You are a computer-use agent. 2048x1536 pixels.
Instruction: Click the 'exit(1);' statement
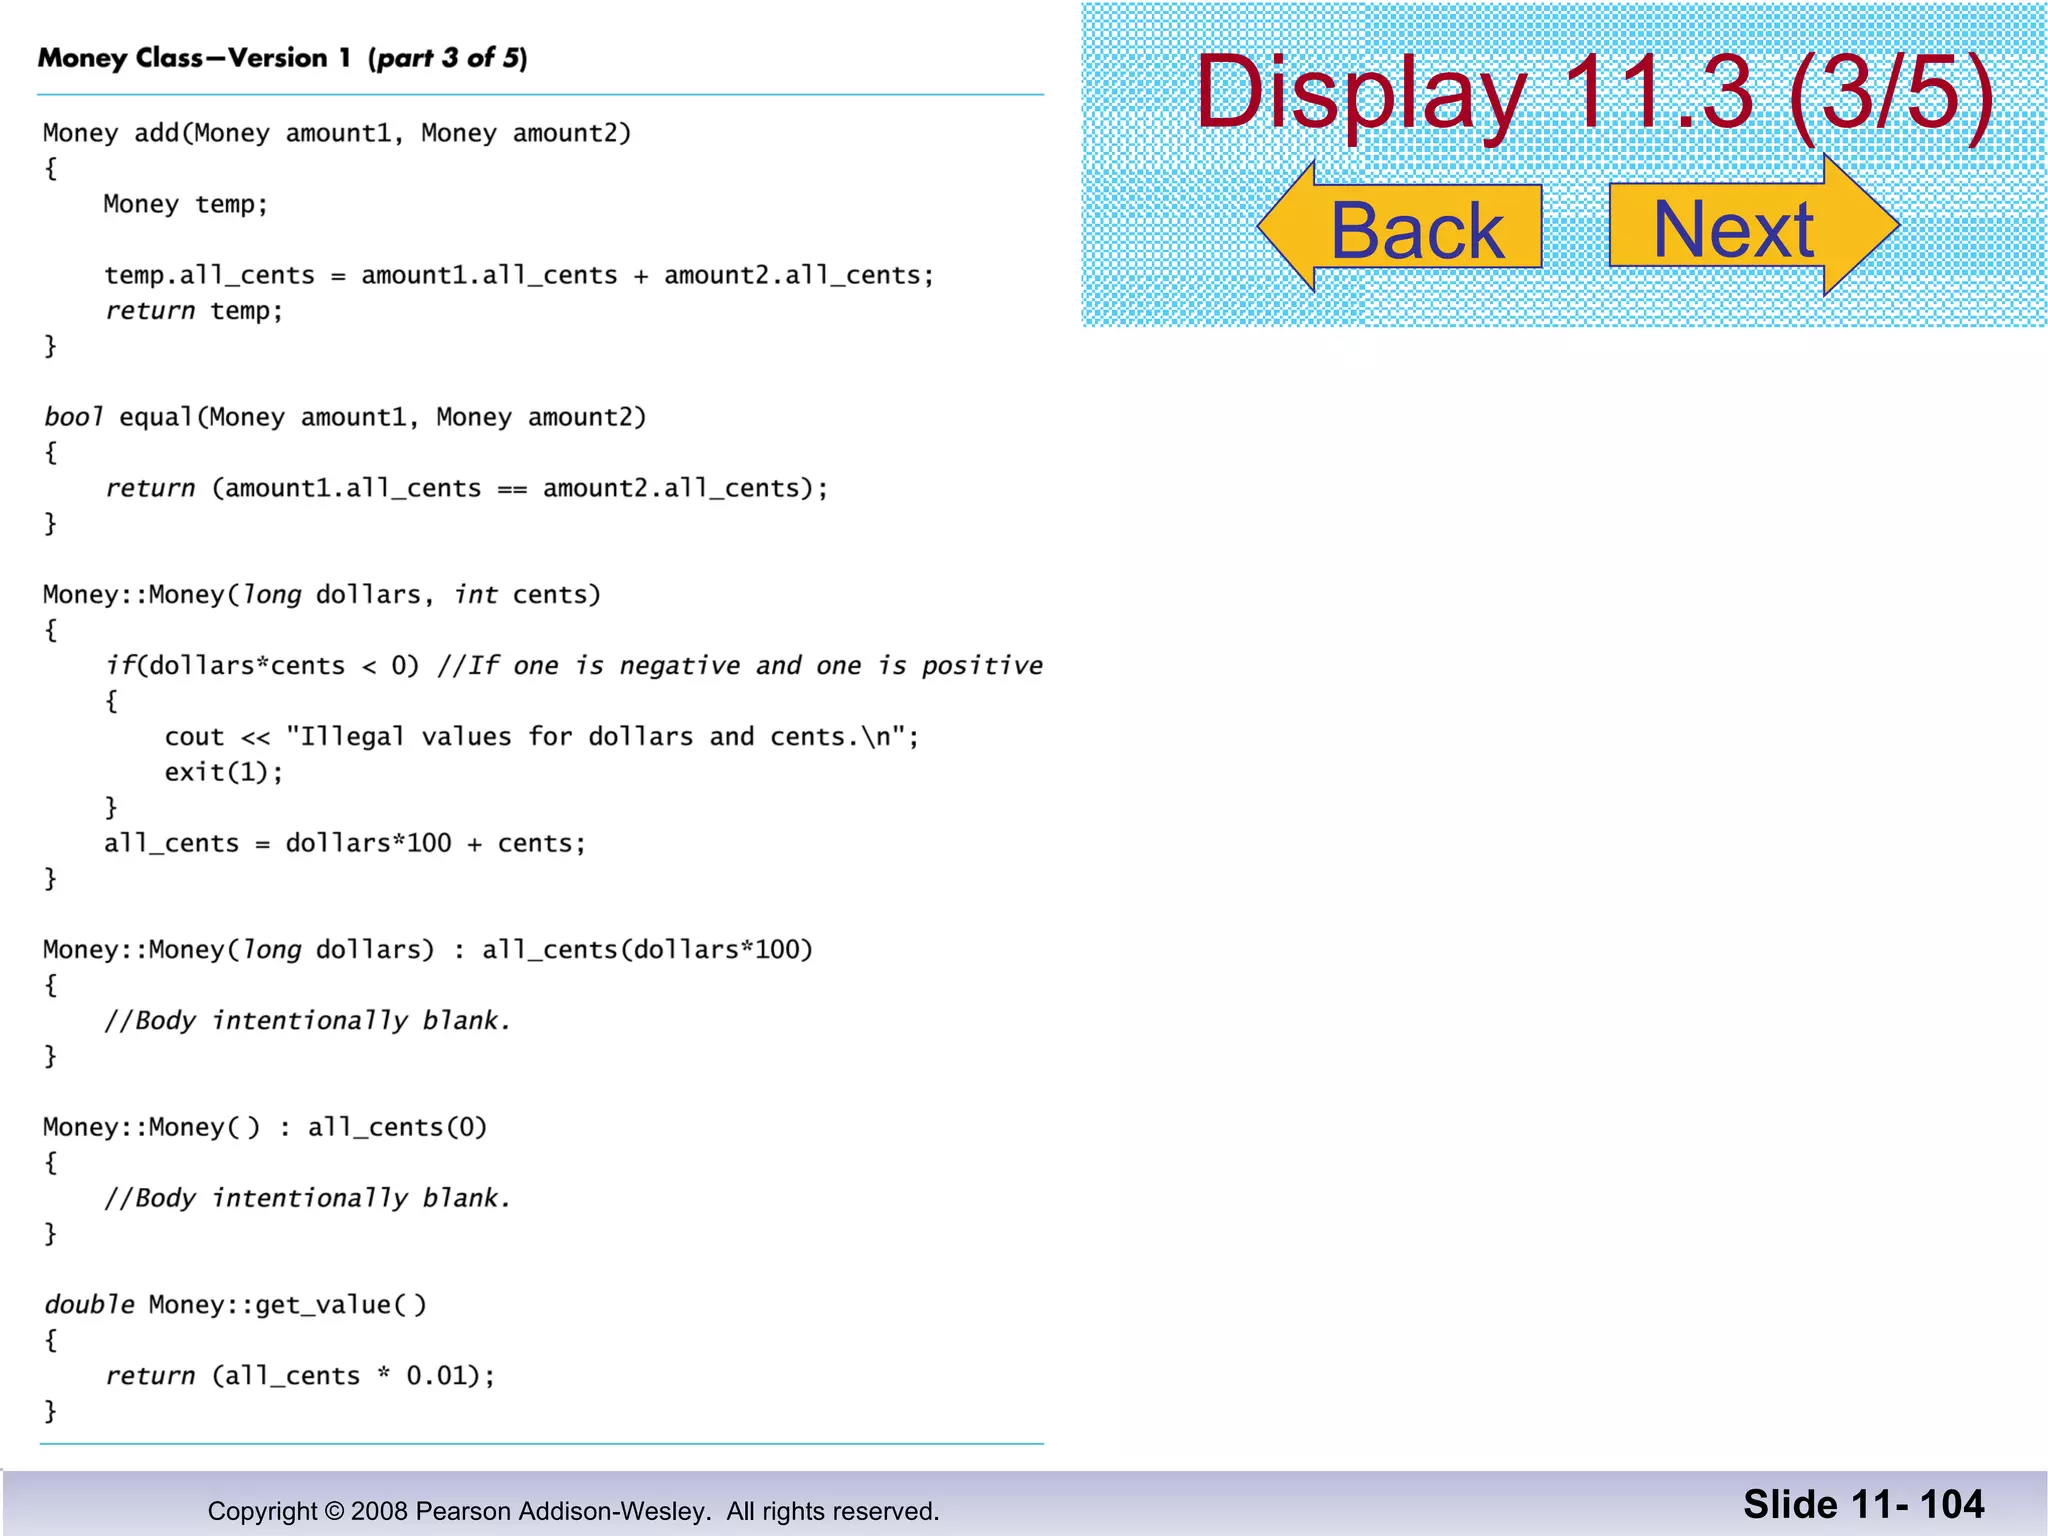(x=224, y=772)
